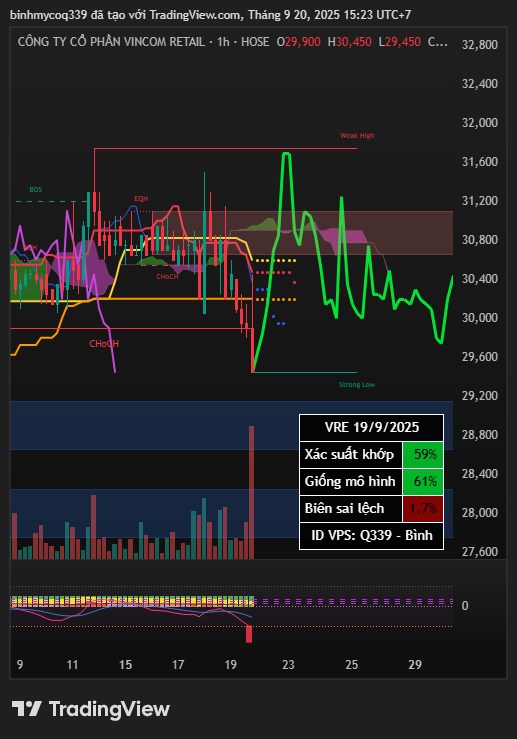517x739 pixels.
Task: Click the EQH label on chart
Action: pos(141,199)
